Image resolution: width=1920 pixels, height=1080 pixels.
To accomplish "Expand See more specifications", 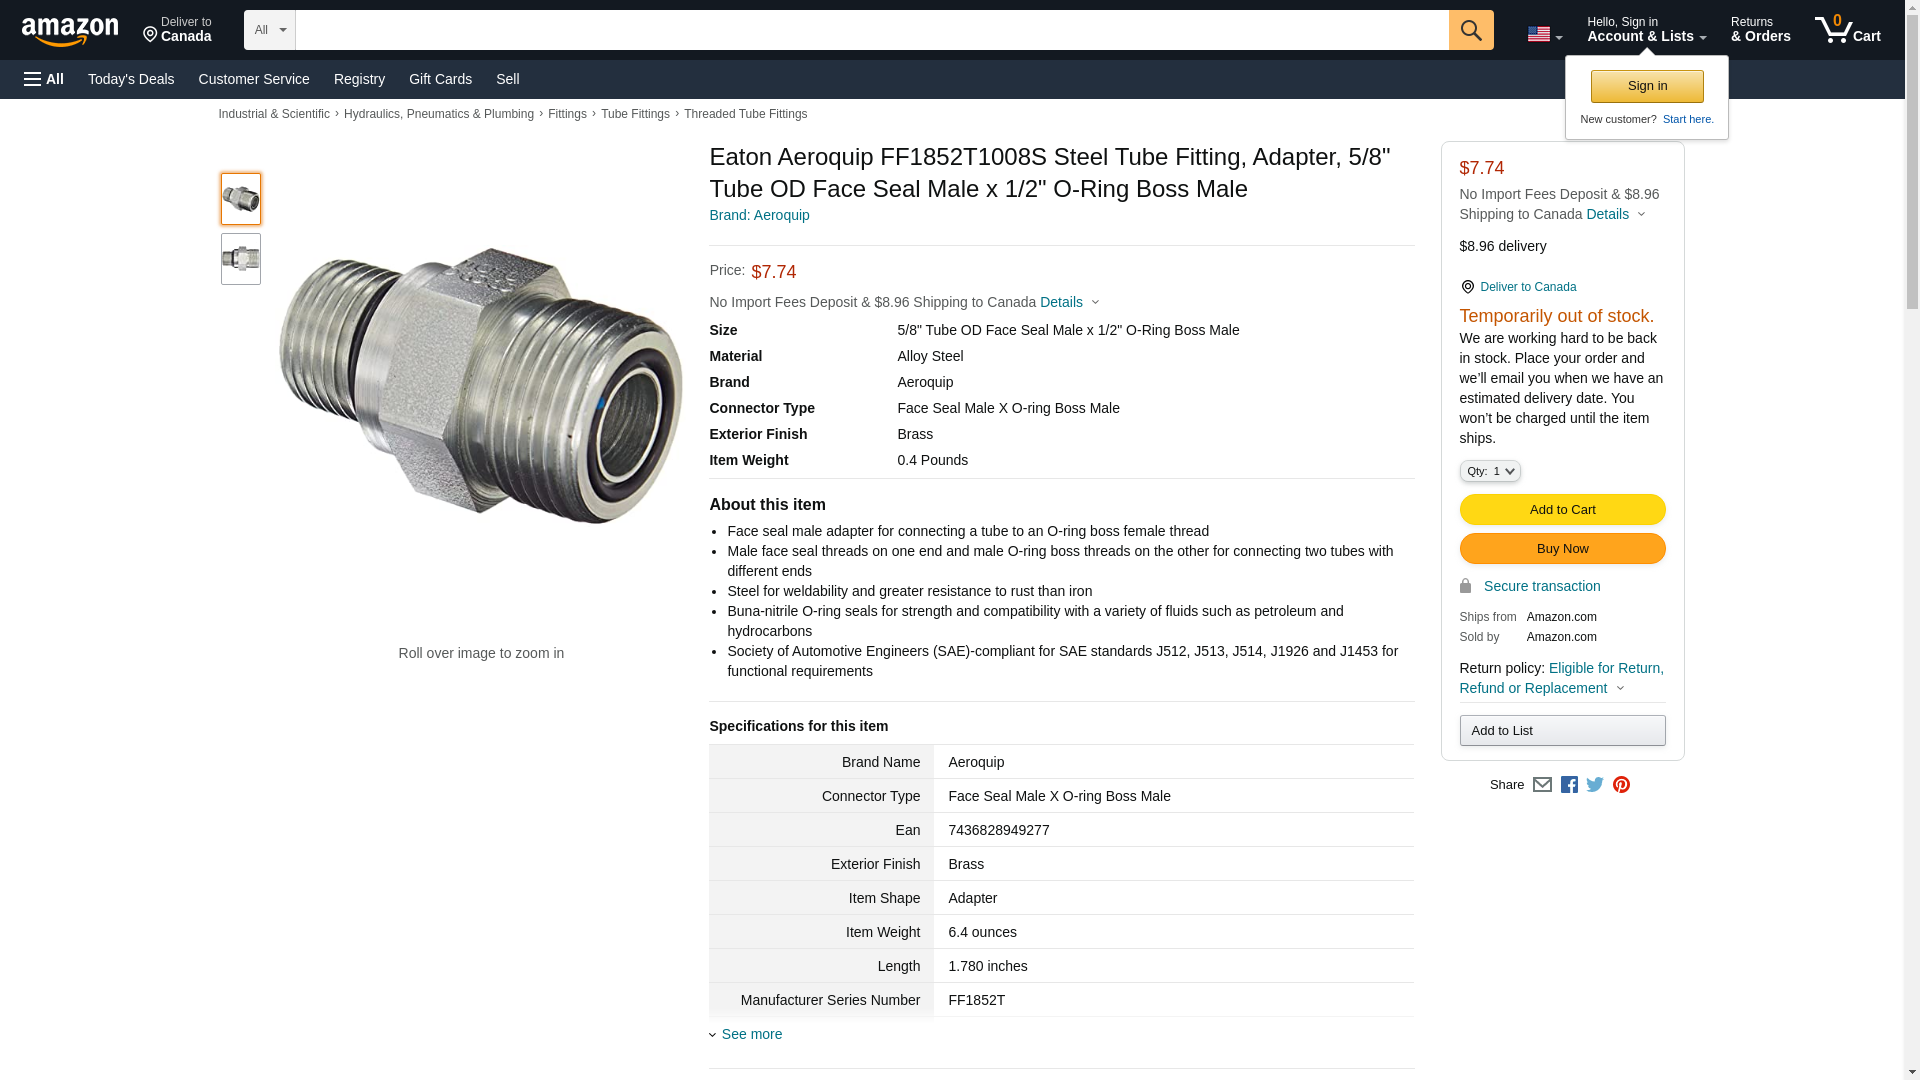I will click(750, 1034).
